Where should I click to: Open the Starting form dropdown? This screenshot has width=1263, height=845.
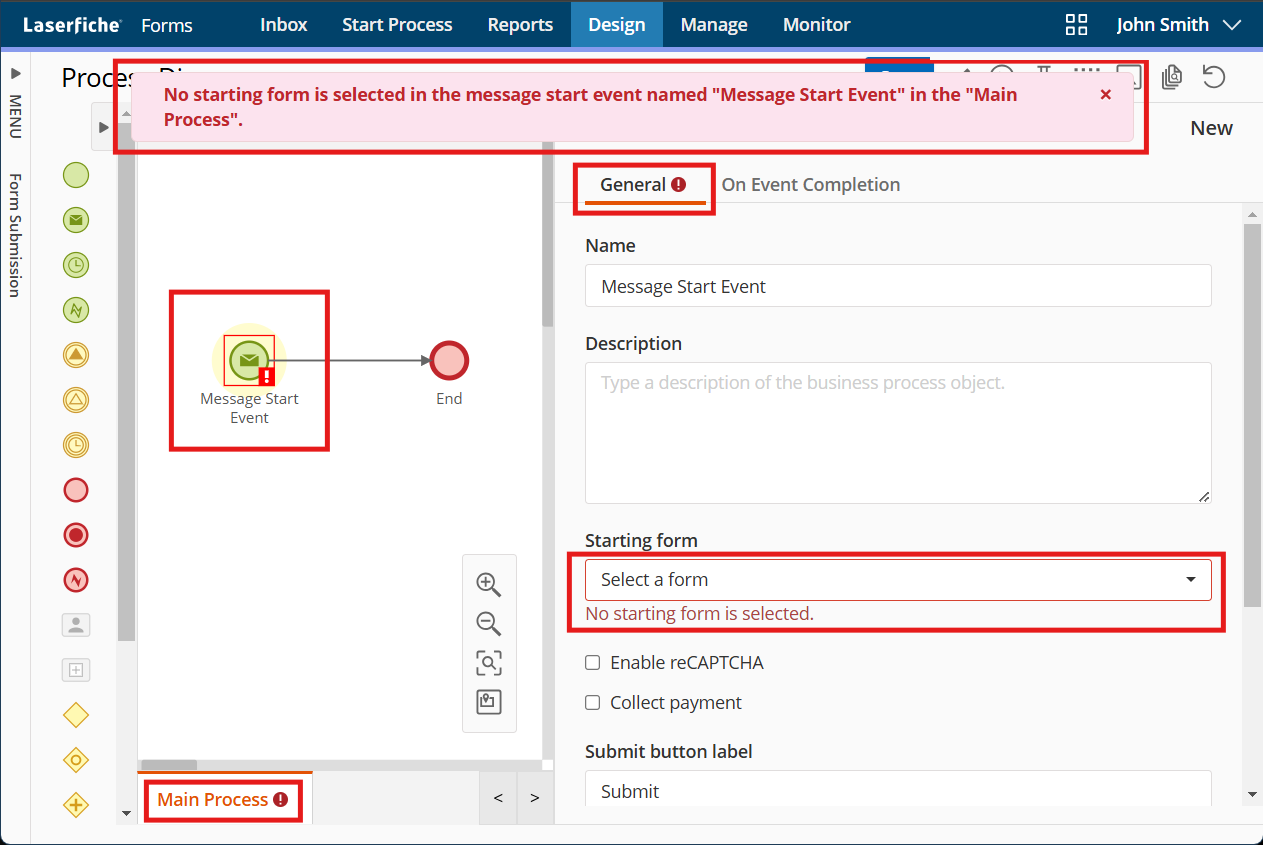[x=897, y=580]
